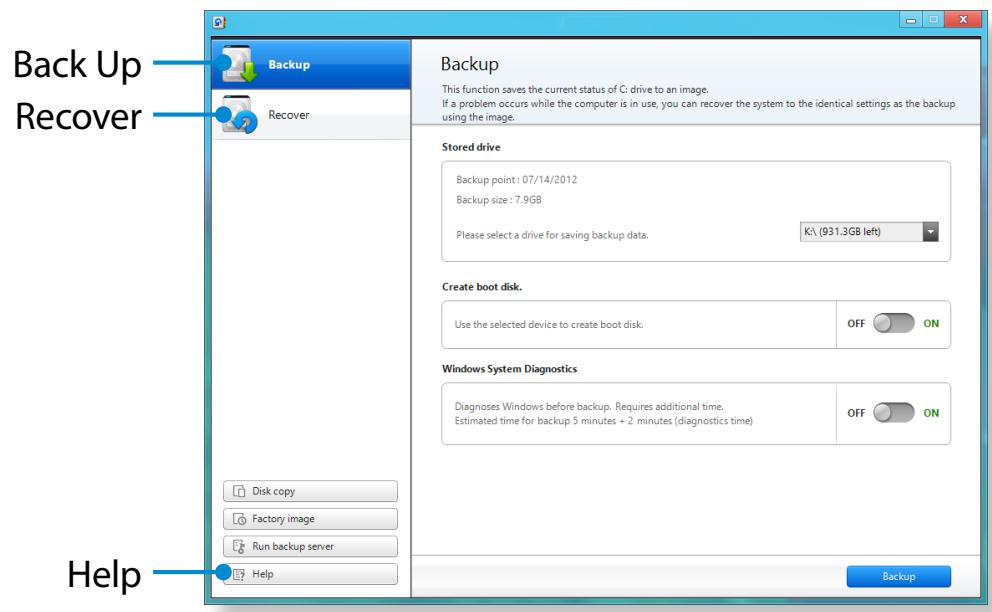Click the OFF label for Windows diagnostics

point(856,413)
